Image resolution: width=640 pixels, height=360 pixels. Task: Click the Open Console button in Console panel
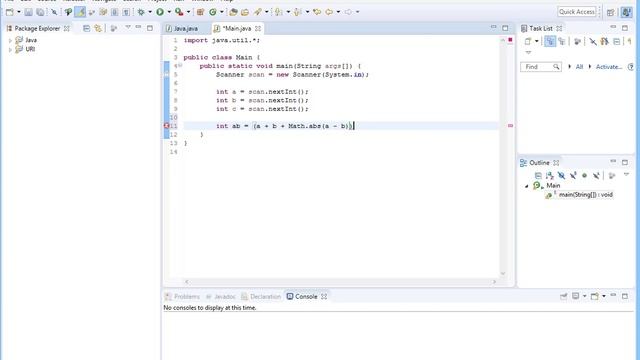[x=595, y=296]
